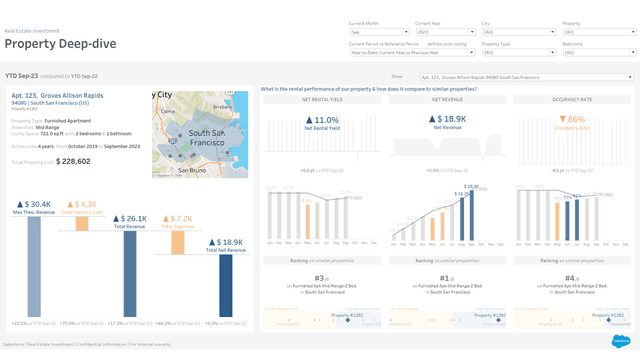
Task: Click the Net Rental Yield up-arrow indicator
Action: point(309,120)
